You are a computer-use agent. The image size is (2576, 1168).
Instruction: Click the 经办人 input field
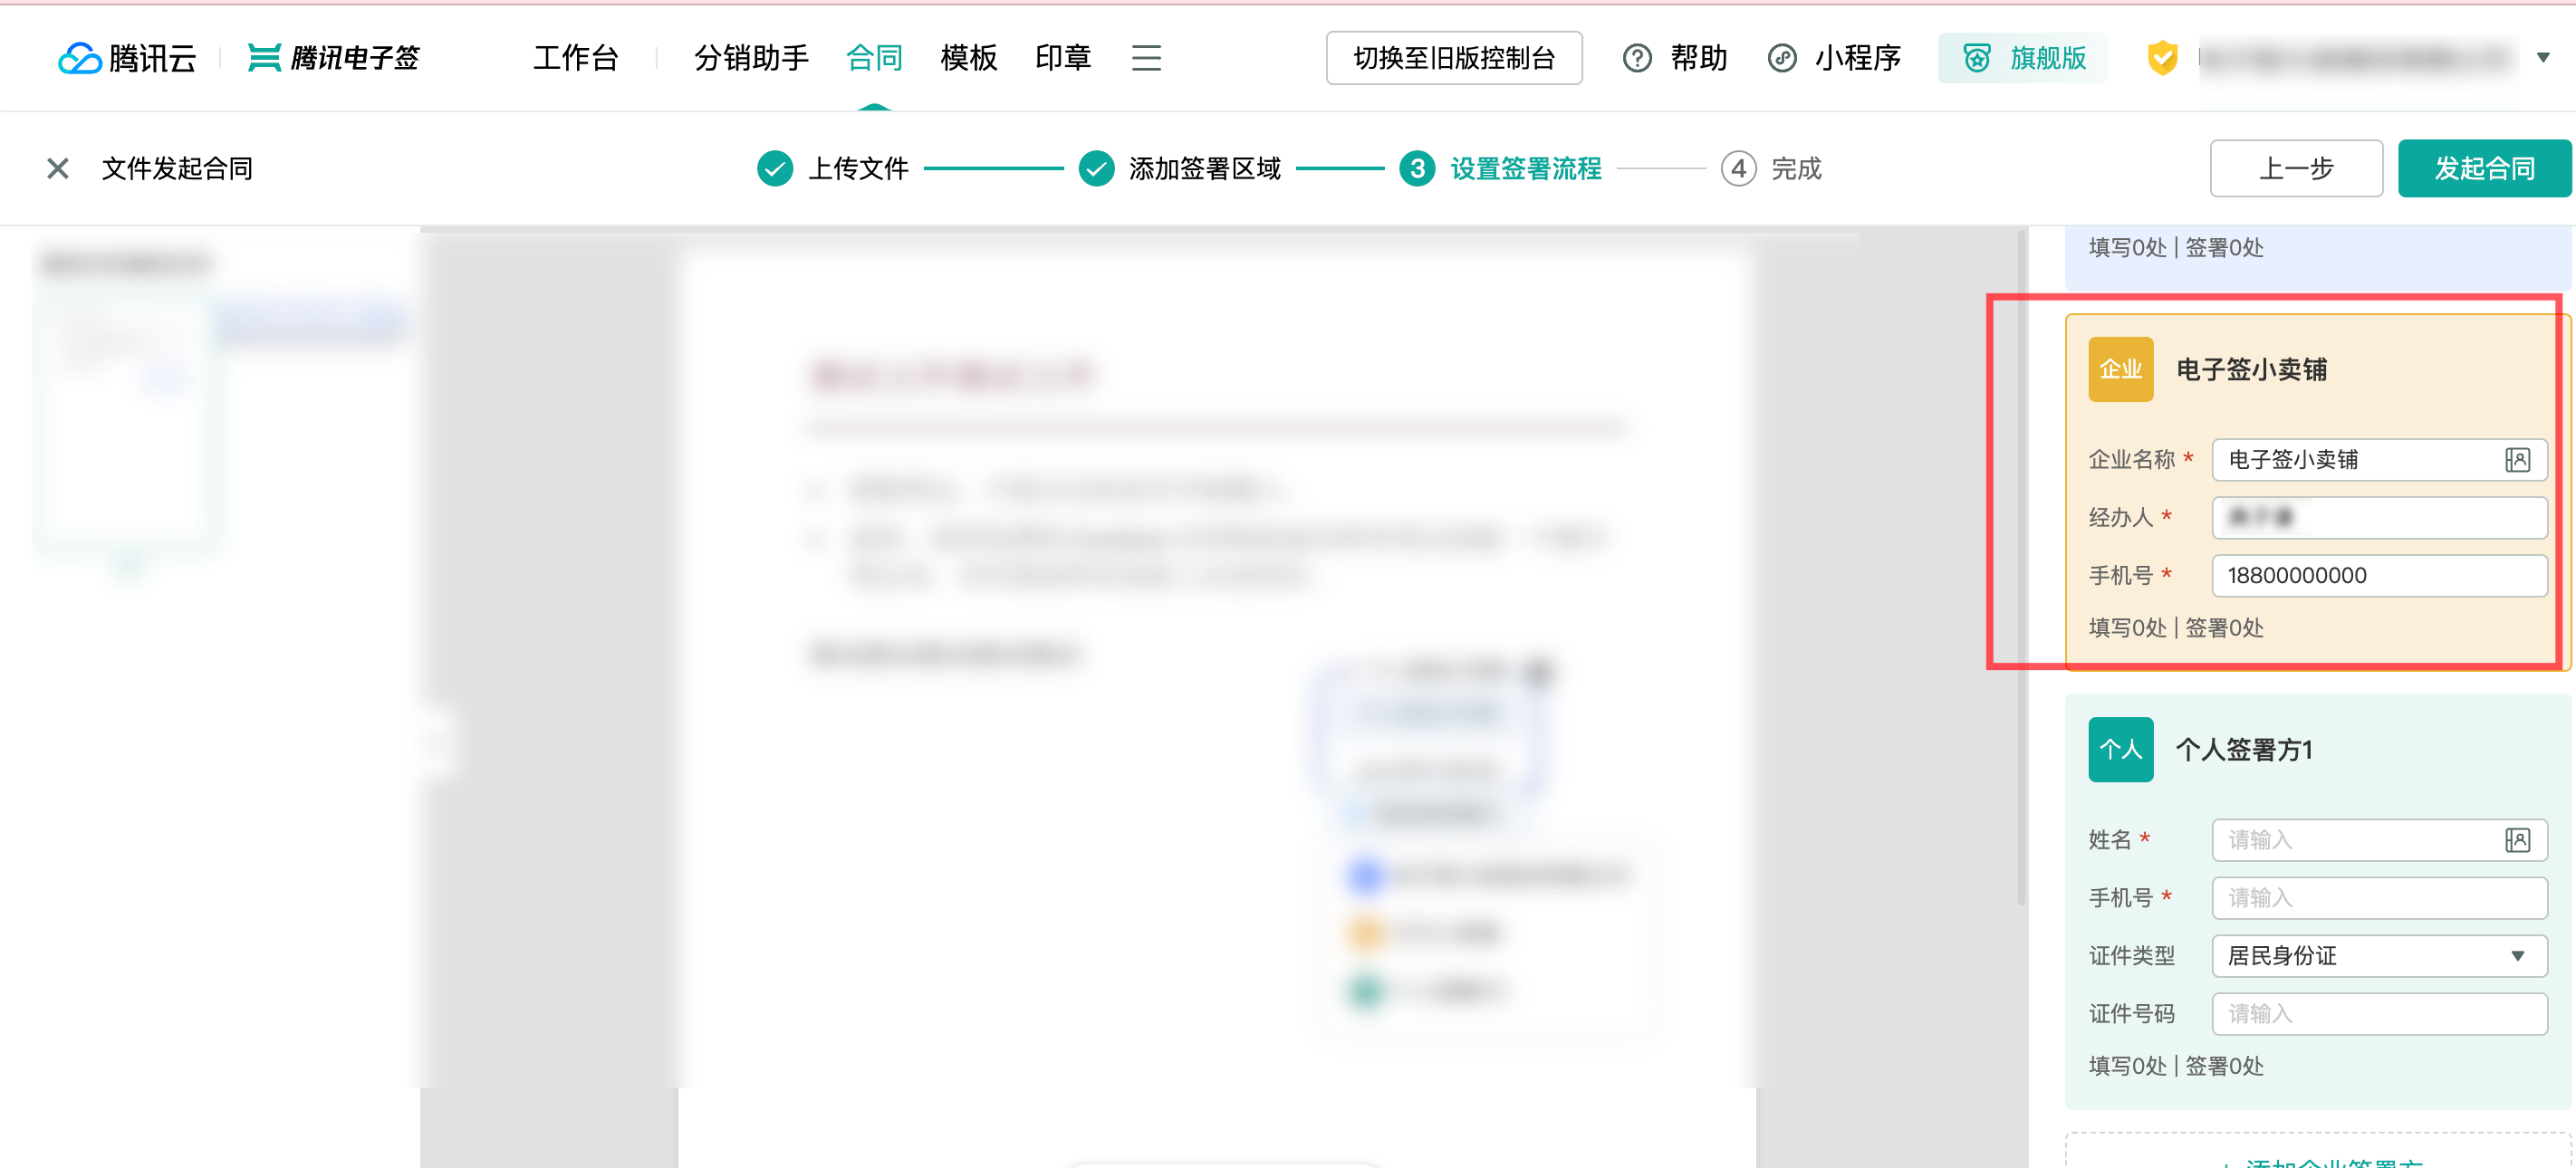point(2380,517)
